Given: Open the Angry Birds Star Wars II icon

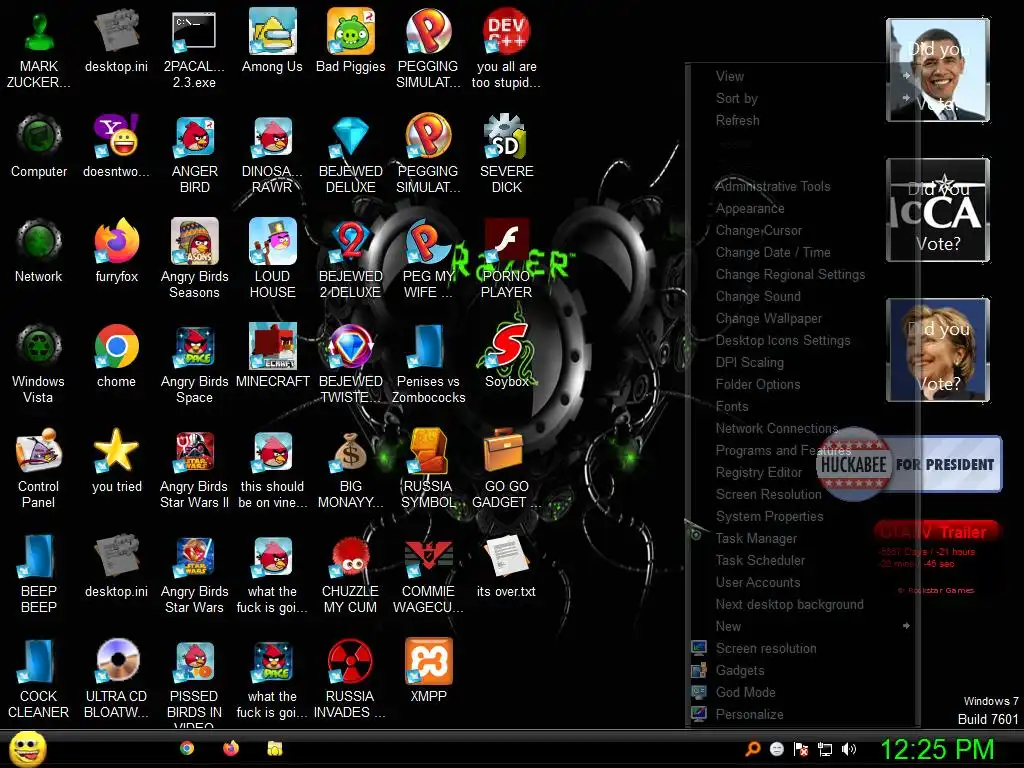Looking at the screenshot, I should pos(194,468).
